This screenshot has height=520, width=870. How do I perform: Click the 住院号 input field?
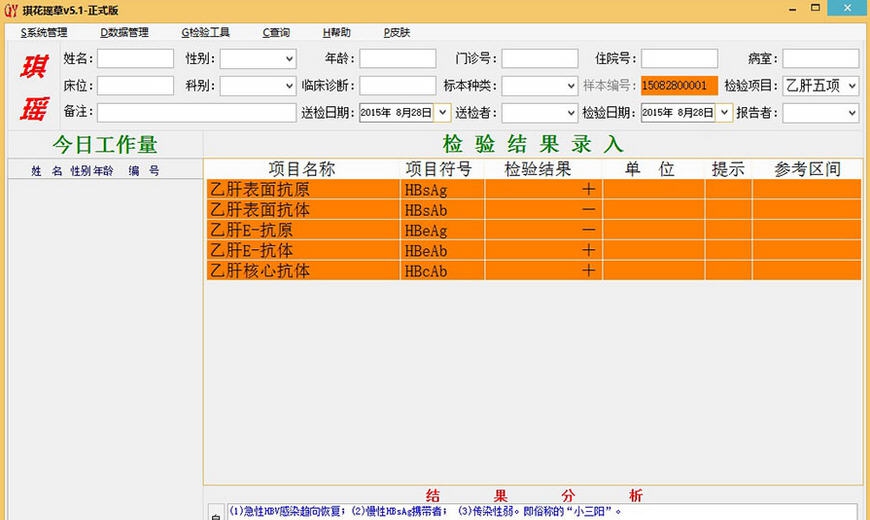tap(679, 58)
